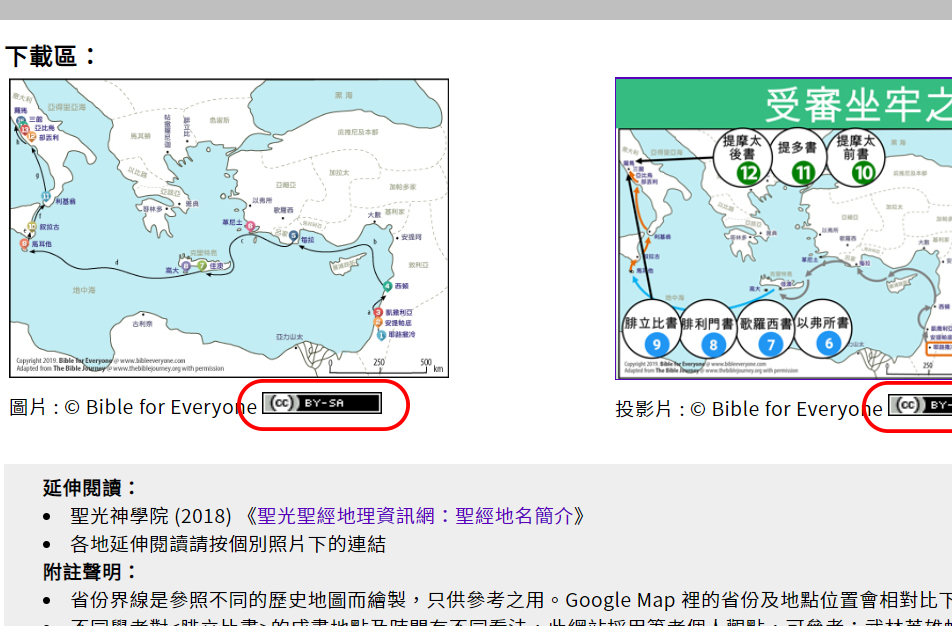The width and height of the screenshot is (952, 626).
Task: Click the 圖片 © Bible for Everyone credit text
Action: (132, 407)
